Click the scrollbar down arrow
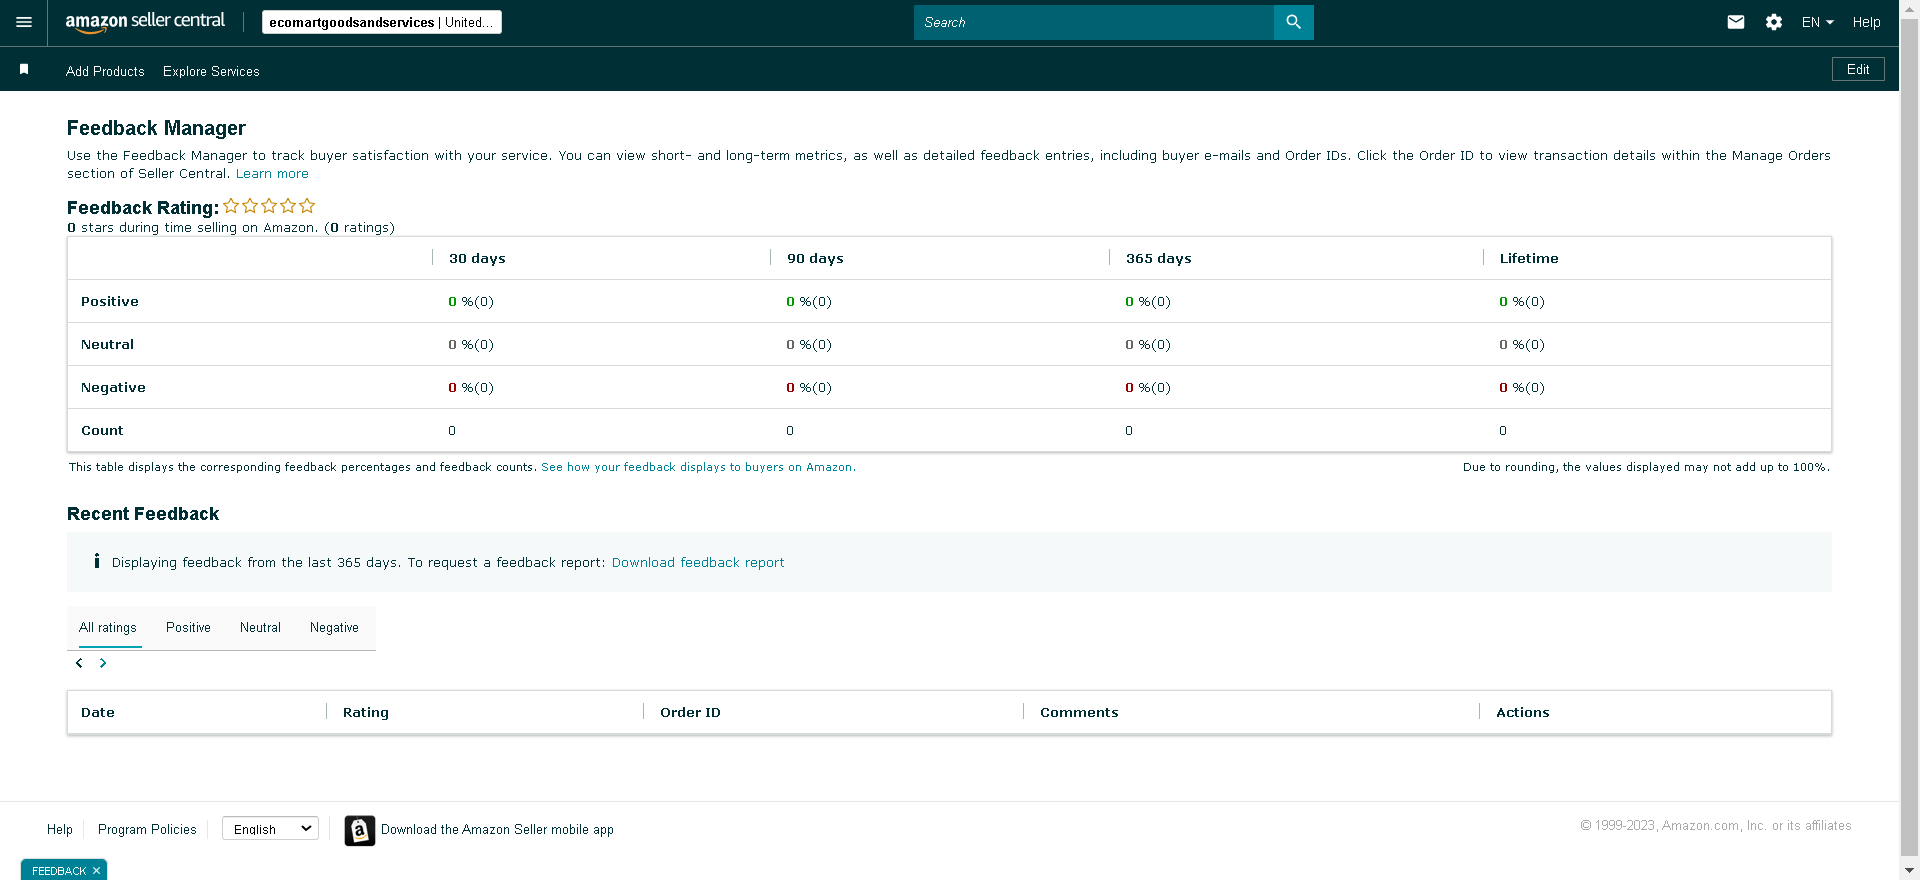This screenshot has width=1920, height=880. click(1909, 871)
